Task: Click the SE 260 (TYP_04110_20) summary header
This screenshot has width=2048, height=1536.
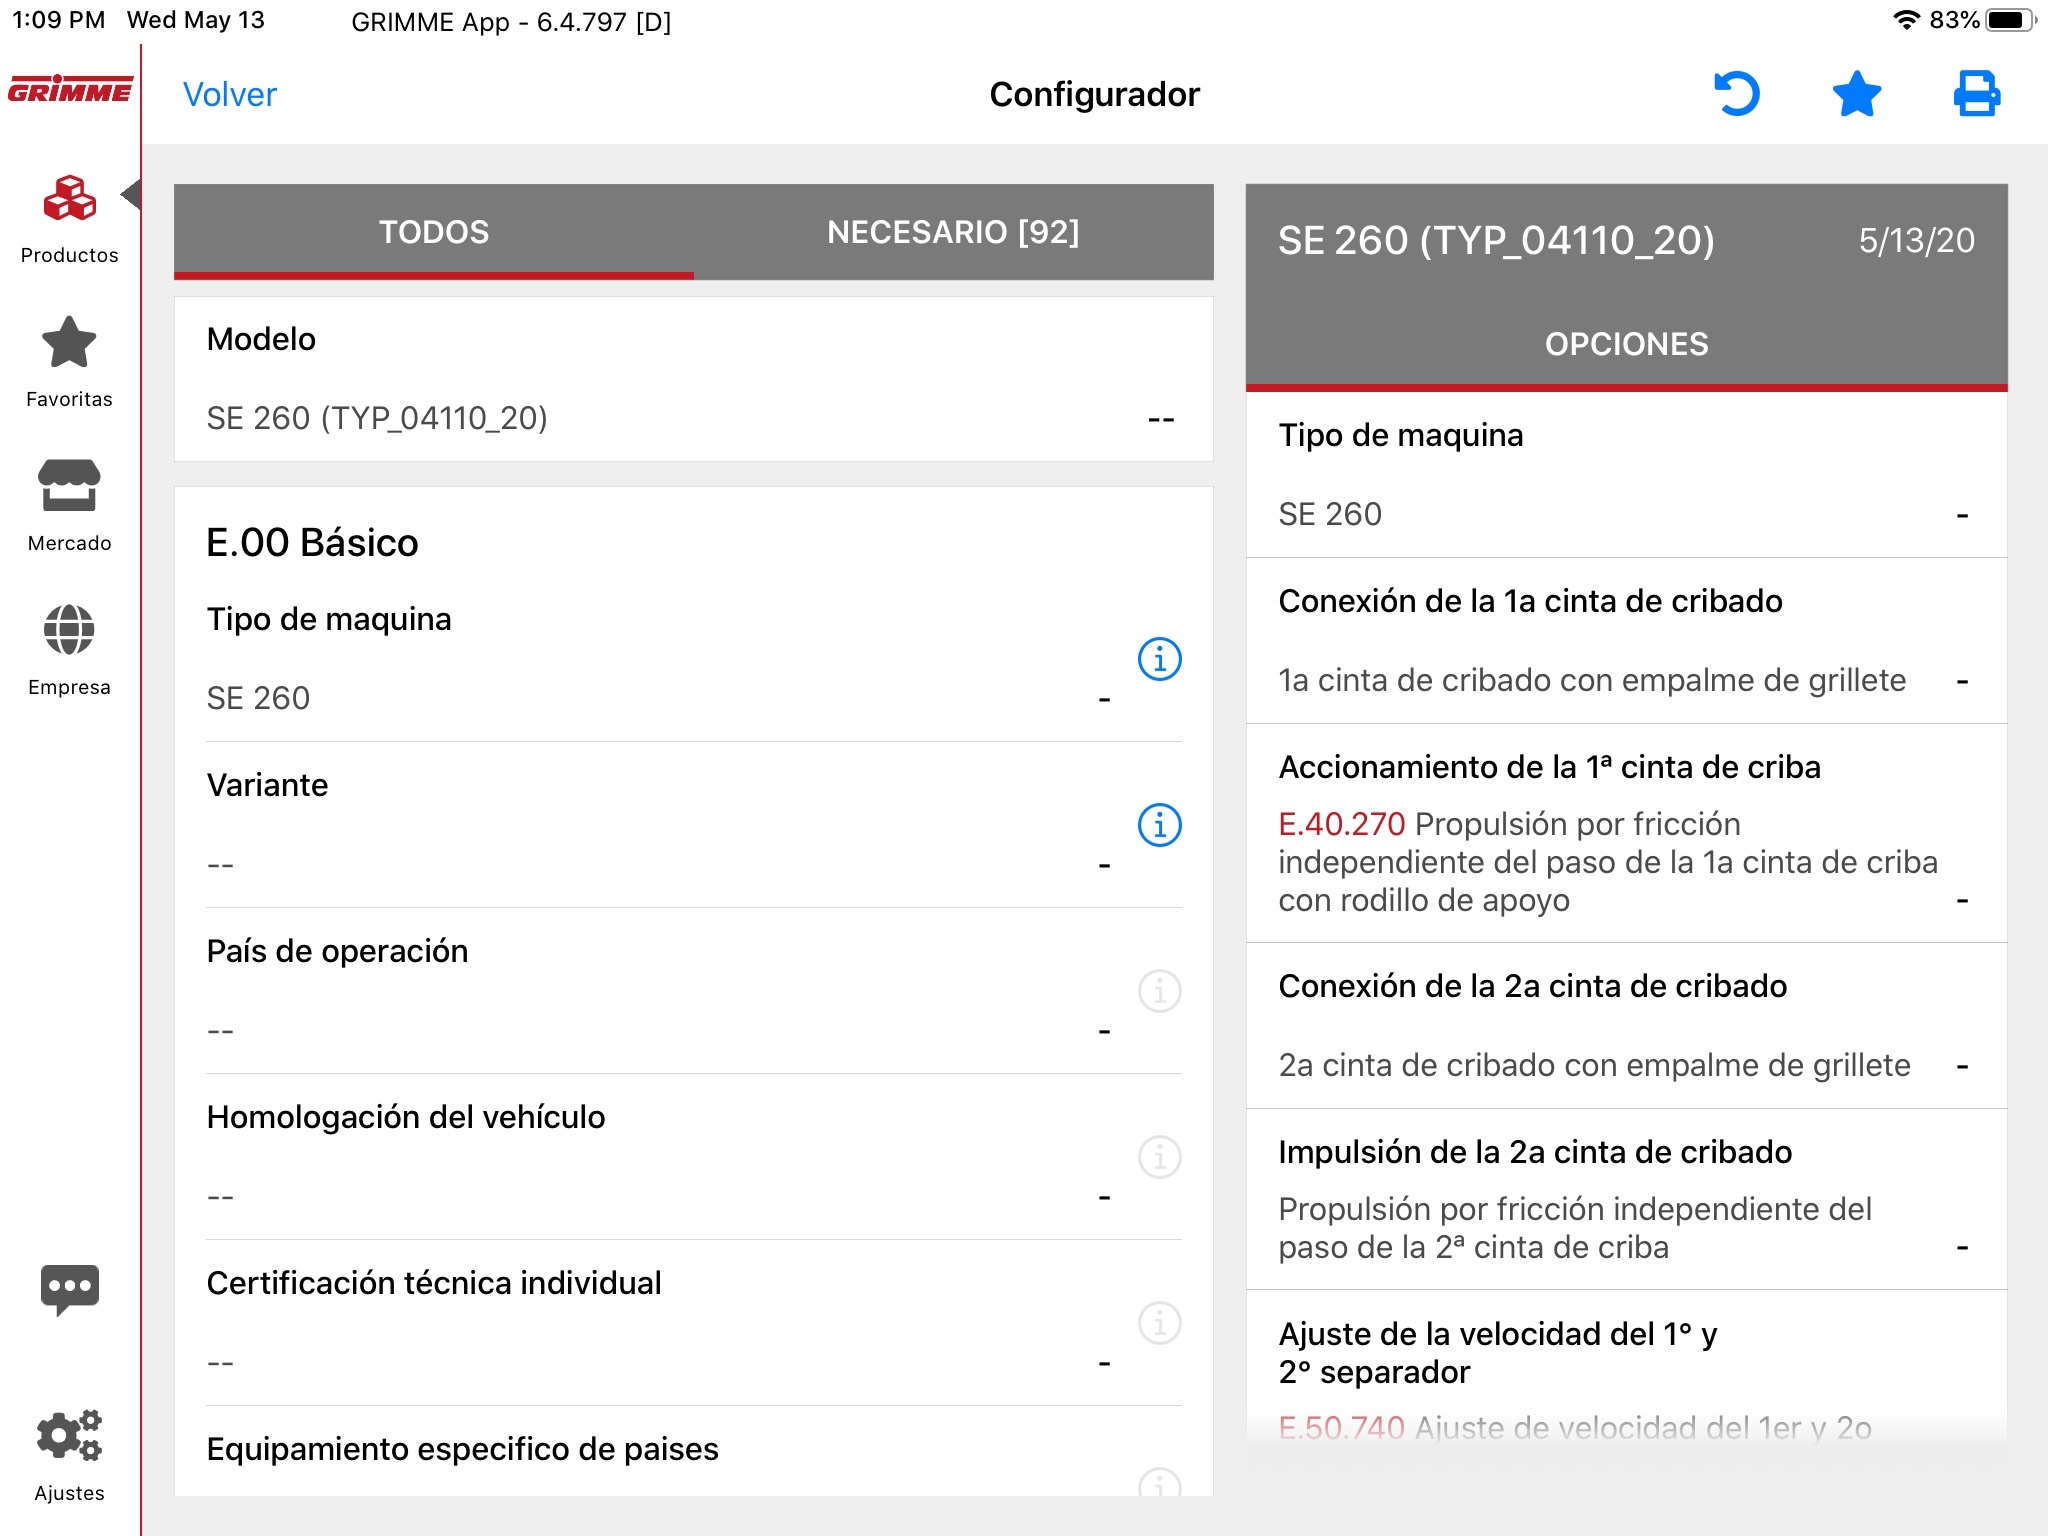Action: (1496, 240)
